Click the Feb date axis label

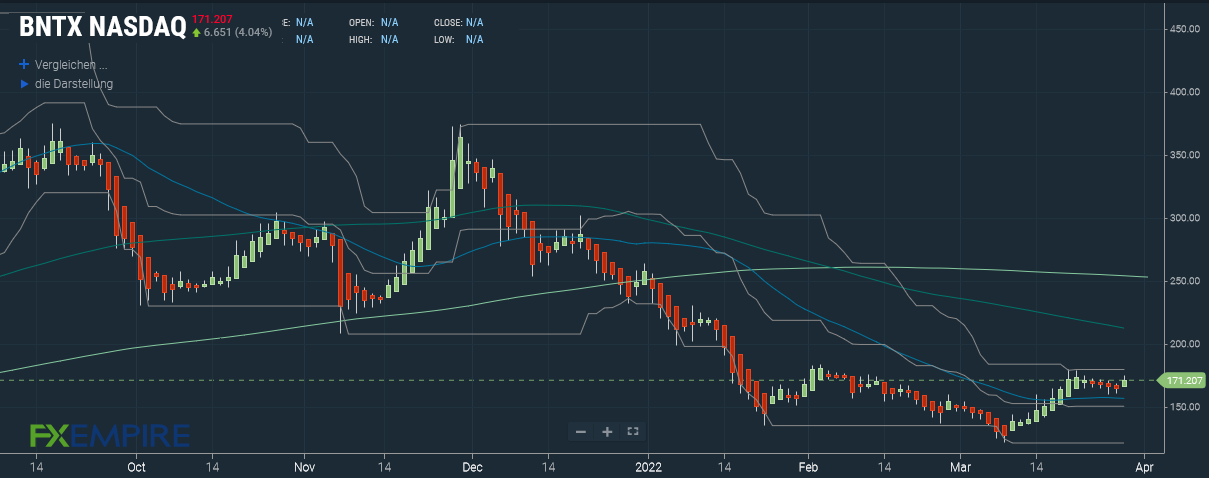pyautogui.click(x=809, y=466)
